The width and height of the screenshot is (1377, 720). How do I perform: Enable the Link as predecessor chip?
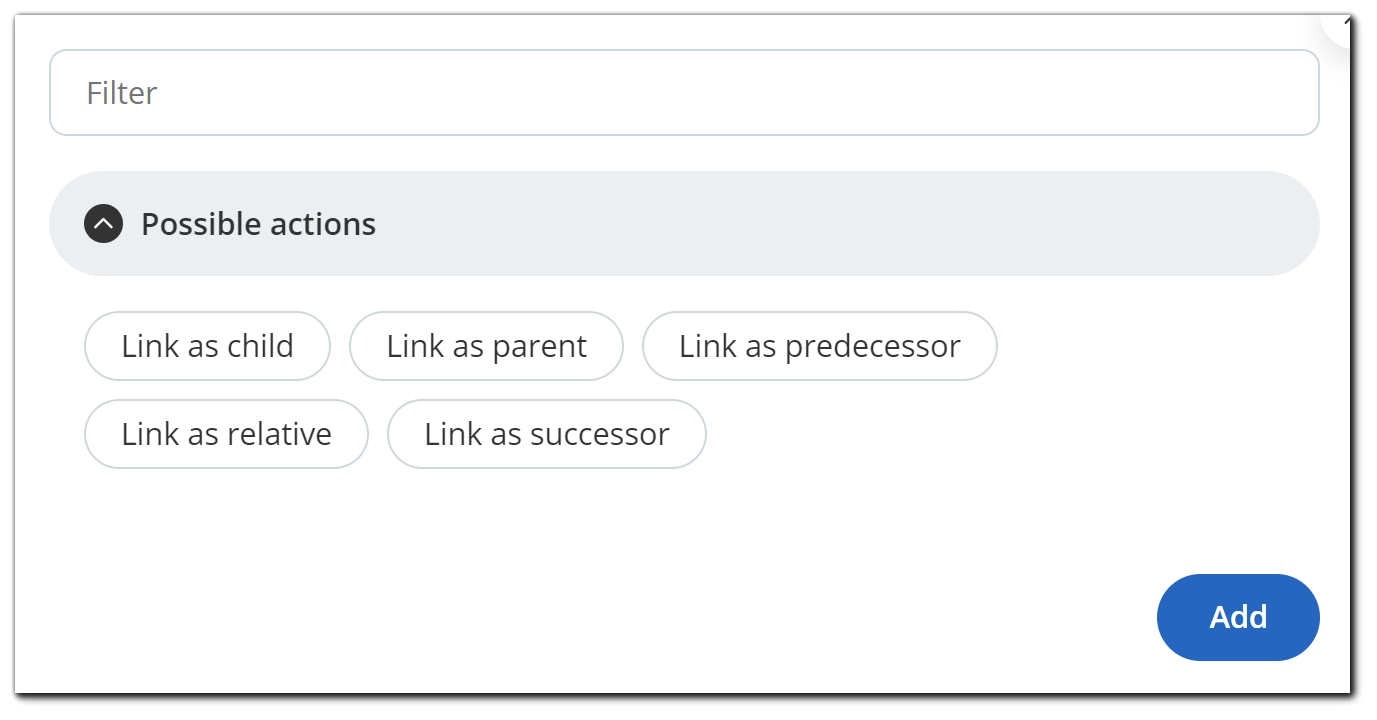(x=819, y=346)
